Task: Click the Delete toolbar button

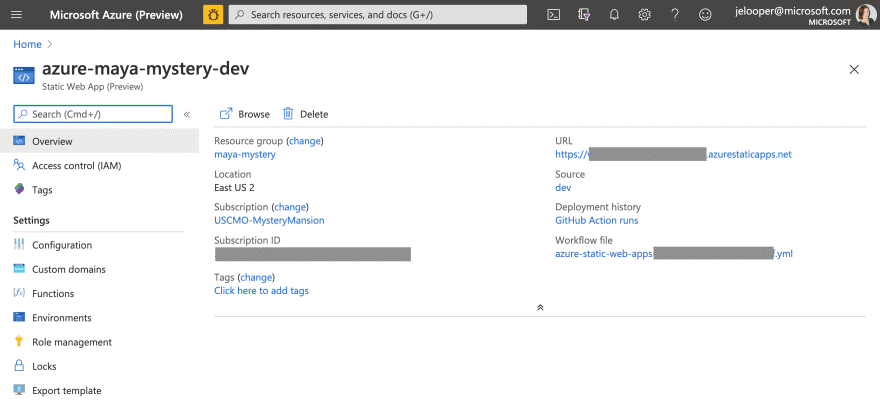Action: (305, 114)
